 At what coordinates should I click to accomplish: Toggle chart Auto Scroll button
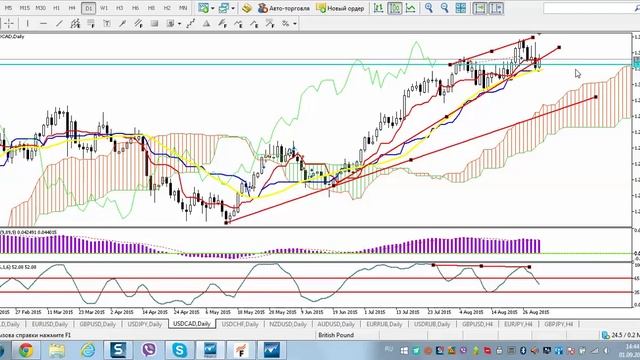pos(480,8)
